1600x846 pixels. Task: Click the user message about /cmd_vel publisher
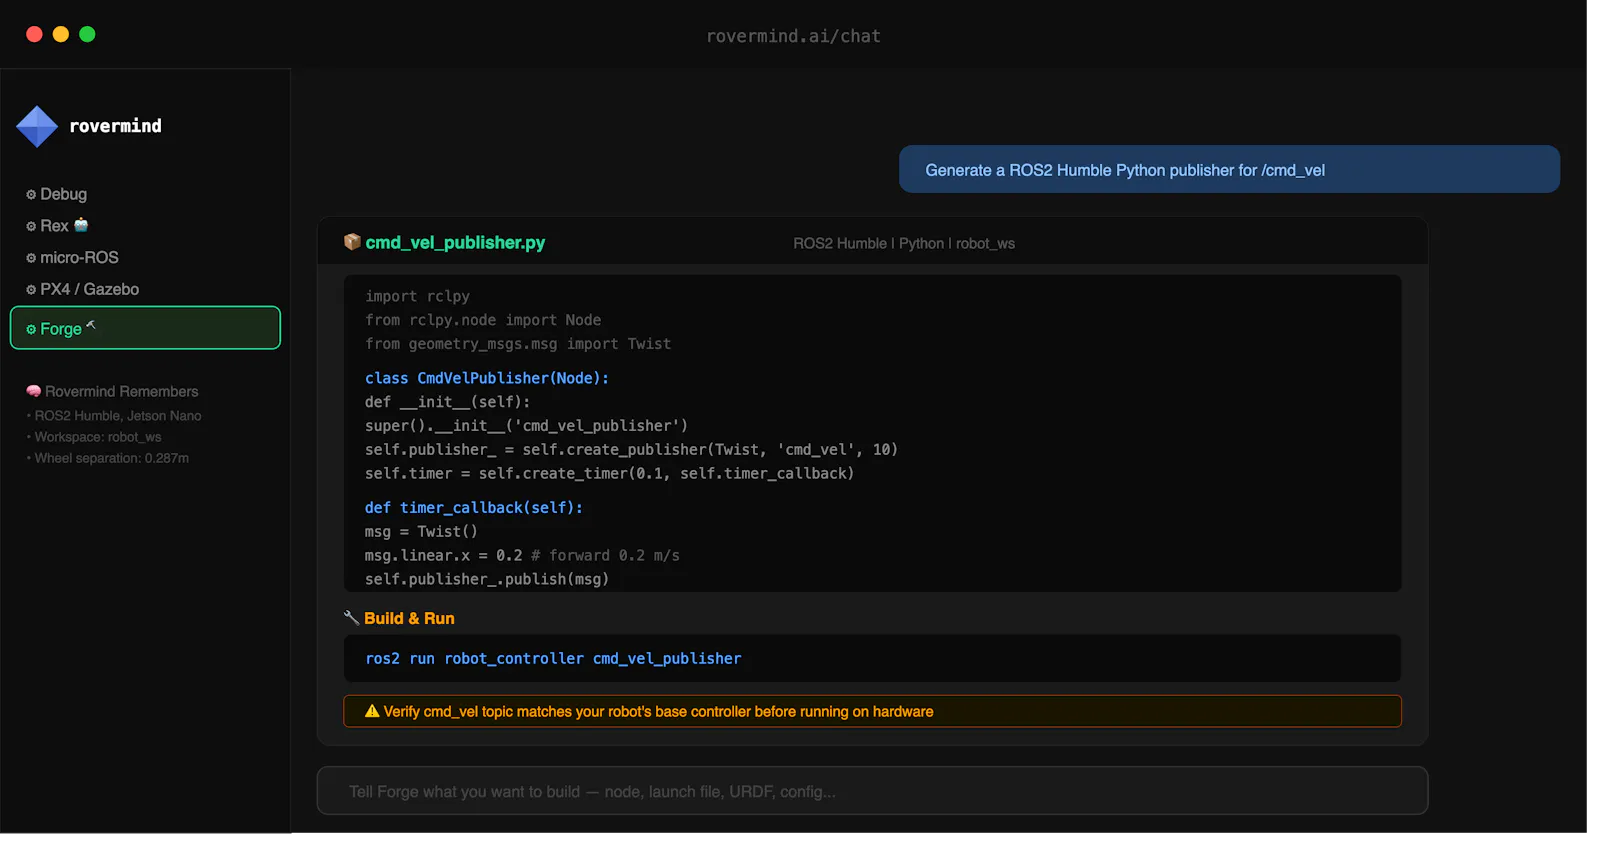pyautogui.click(x=1229, y=169)
